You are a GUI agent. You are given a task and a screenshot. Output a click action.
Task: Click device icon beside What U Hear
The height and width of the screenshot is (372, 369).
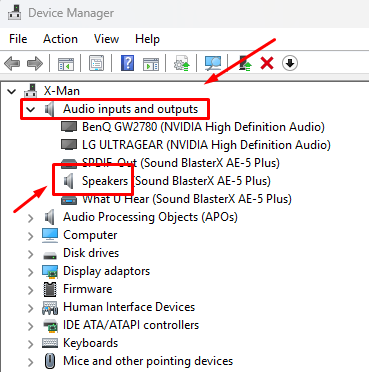[x=69, y=200]
